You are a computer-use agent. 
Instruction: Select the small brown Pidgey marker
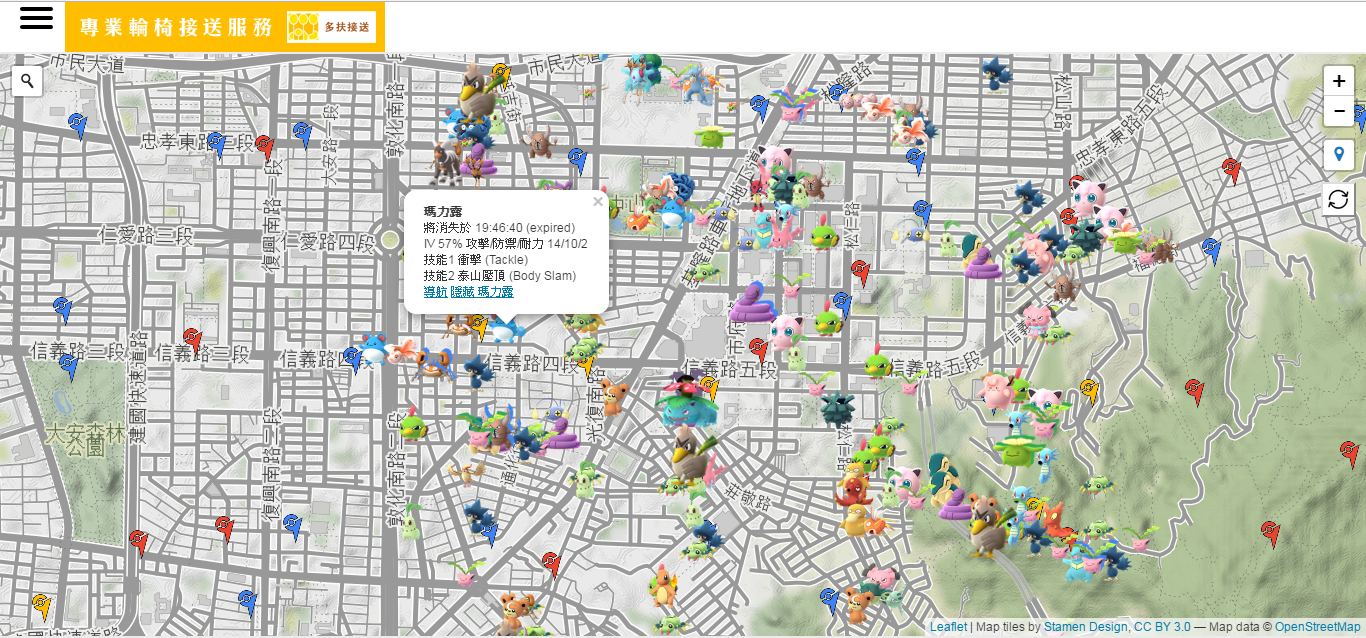pyautogui.click(x=467, y=472)
